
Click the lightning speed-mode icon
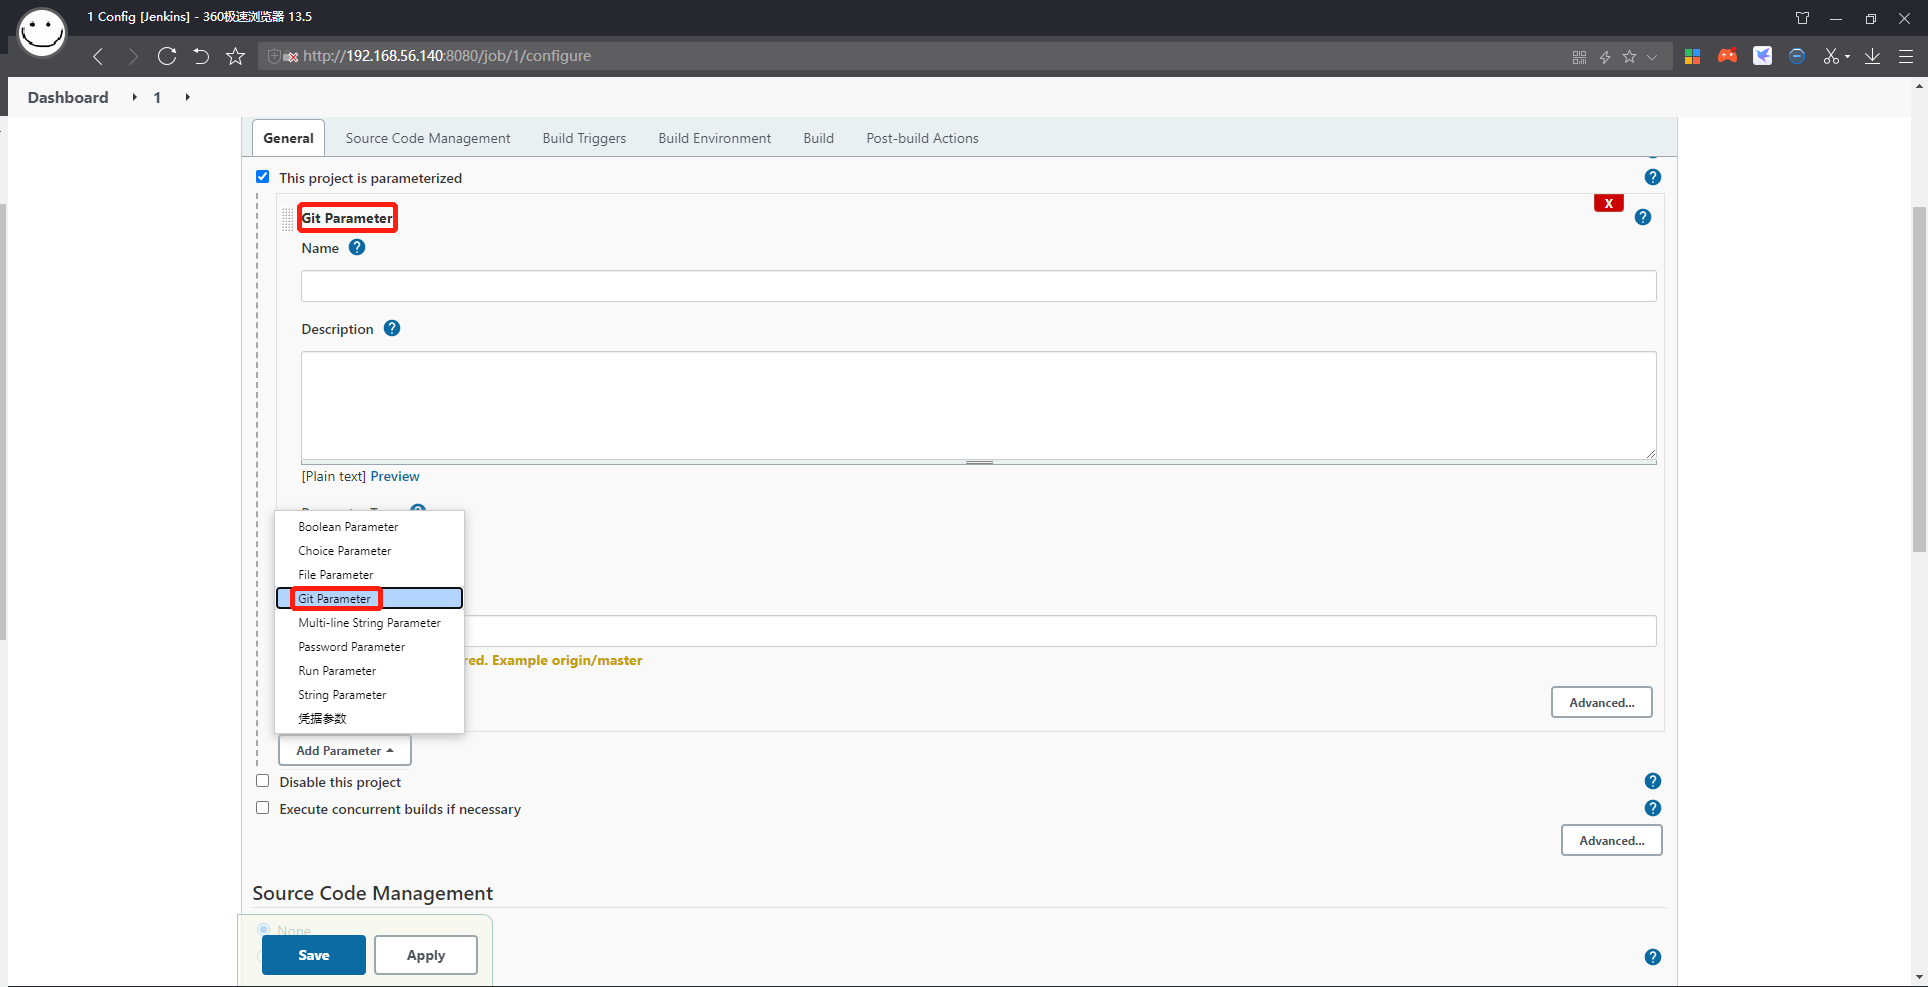(1605, 57)
